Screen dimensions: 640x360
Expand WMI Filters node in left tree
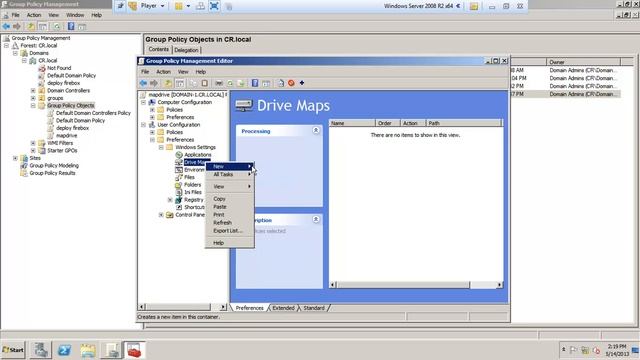(x=33, y=143)
